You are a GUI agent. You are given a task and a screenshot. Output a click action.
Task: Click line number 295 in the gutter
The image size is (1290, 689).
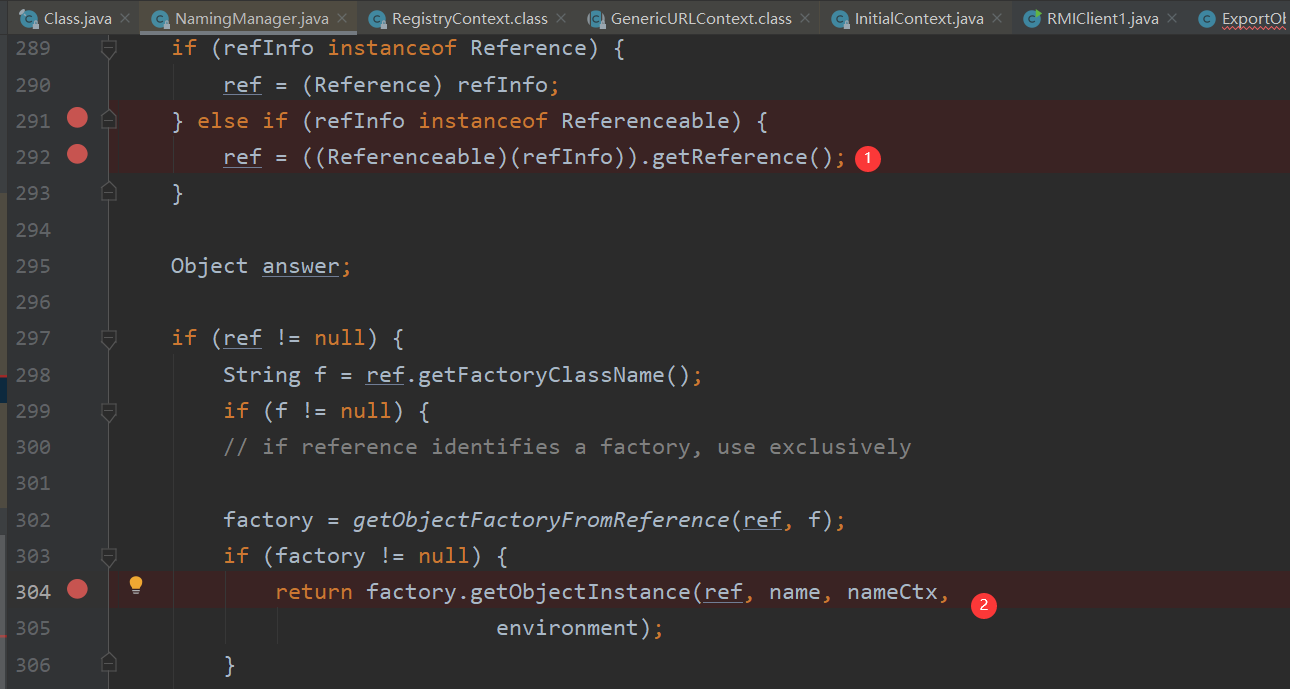(x=33, y=266)
